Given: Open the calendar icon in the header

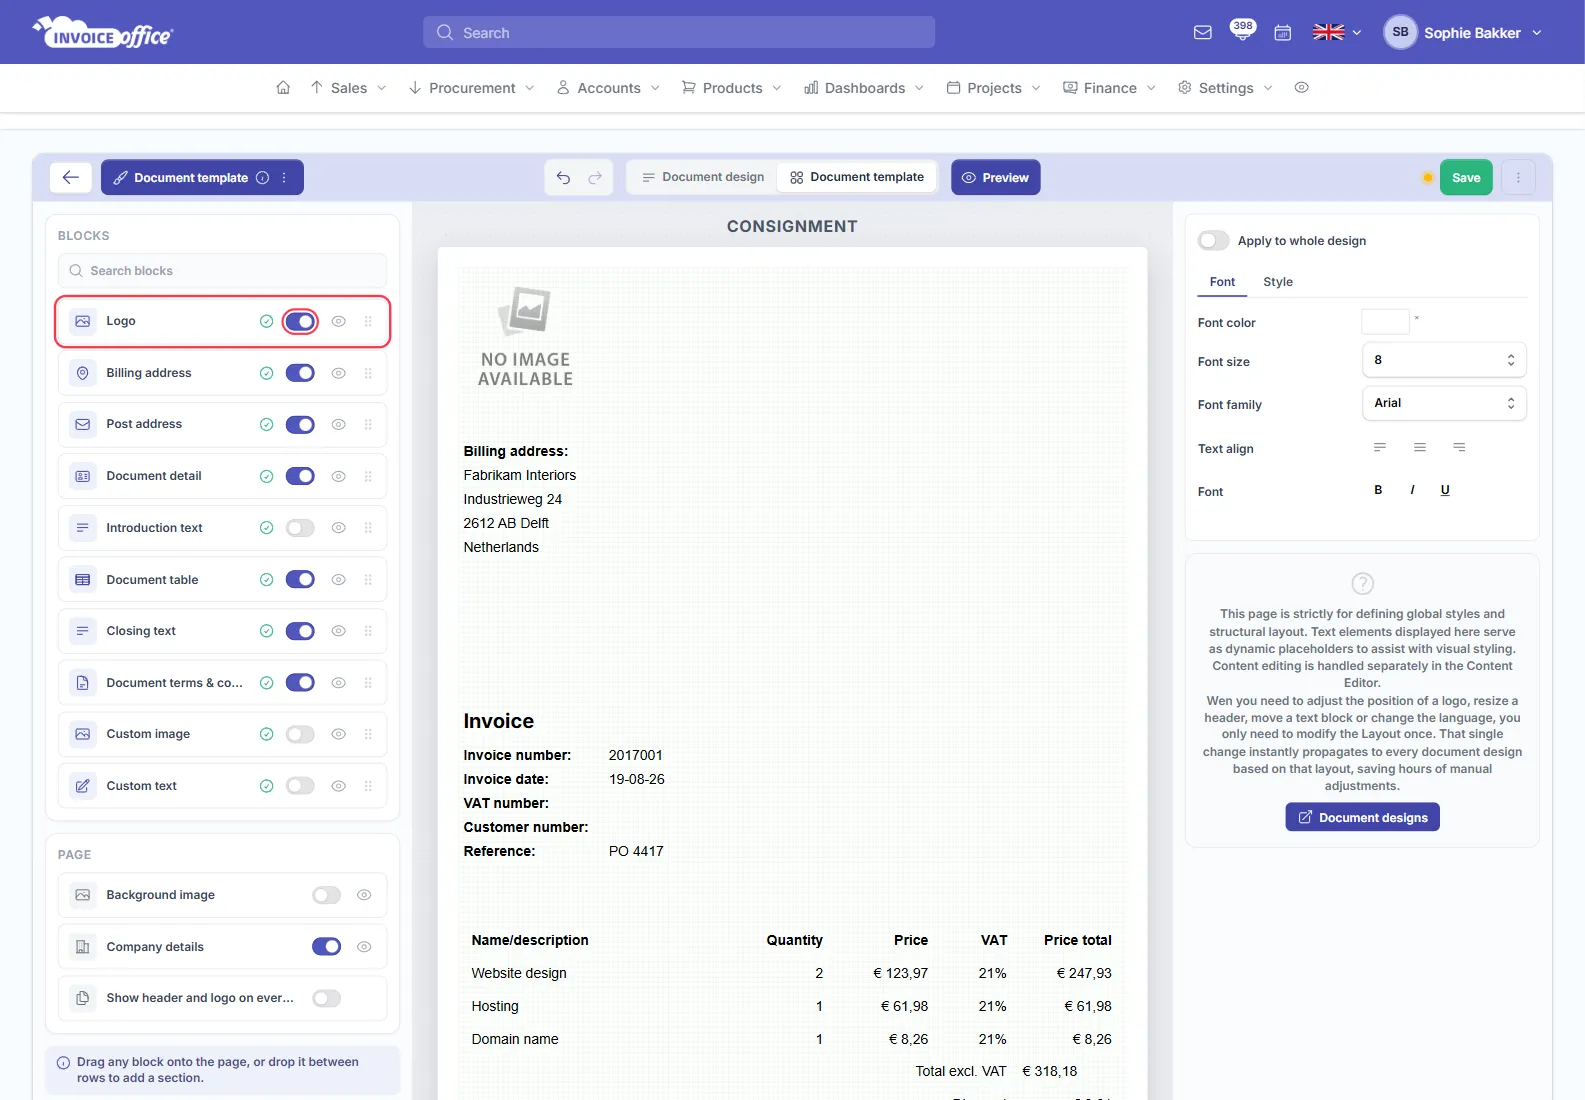Looking at the screenshot, I should (x=1283, y=33).
